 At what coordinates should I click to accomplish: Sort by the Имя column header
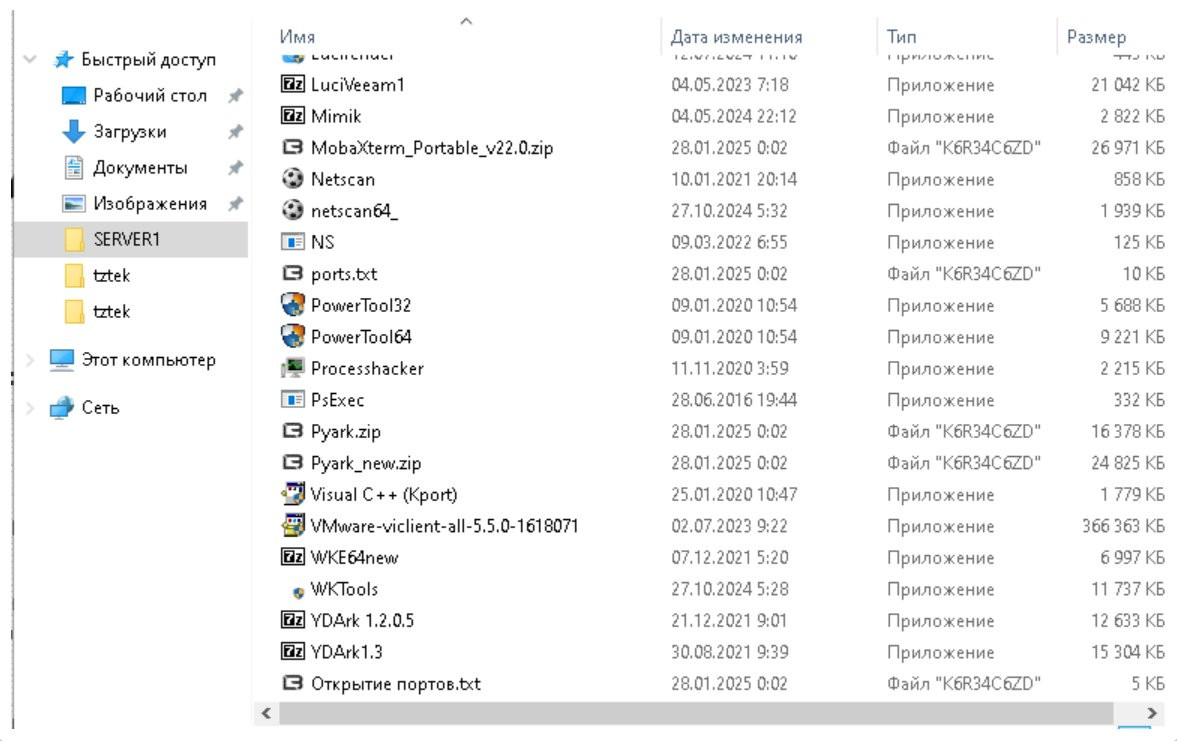click(297, 37)
